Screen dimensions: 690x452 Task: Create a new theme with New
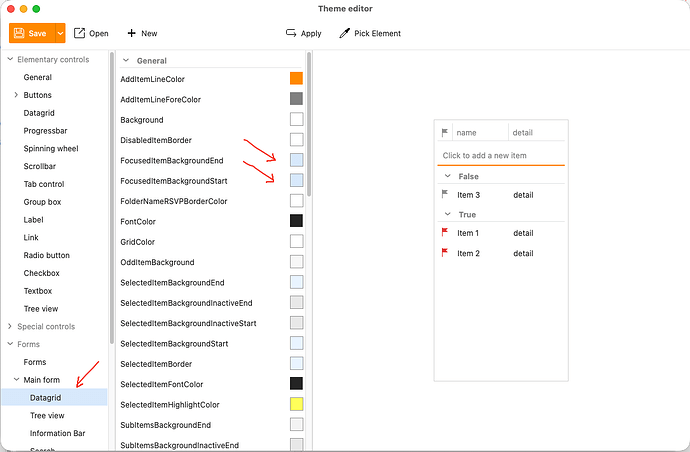(142, 33)
